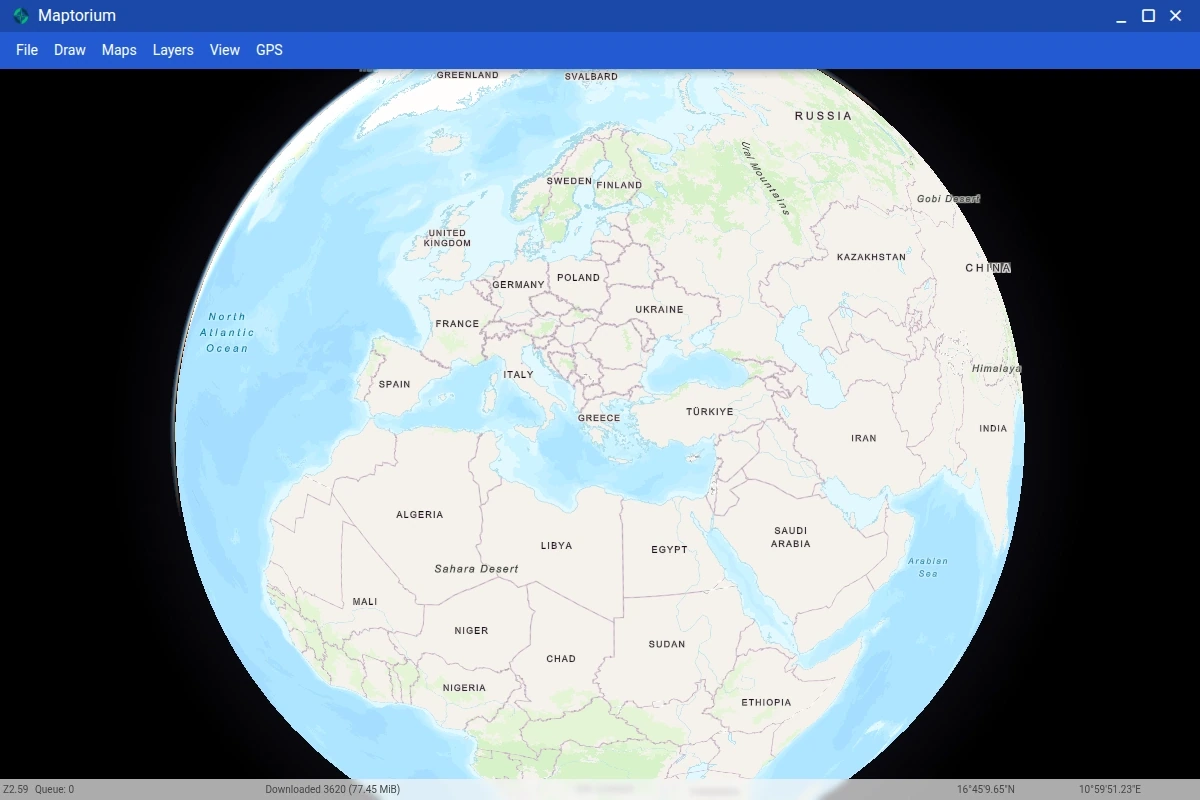This screenshot has width=1200, height=800.
Task: Click the MALI label
Action: click(365, 602)
